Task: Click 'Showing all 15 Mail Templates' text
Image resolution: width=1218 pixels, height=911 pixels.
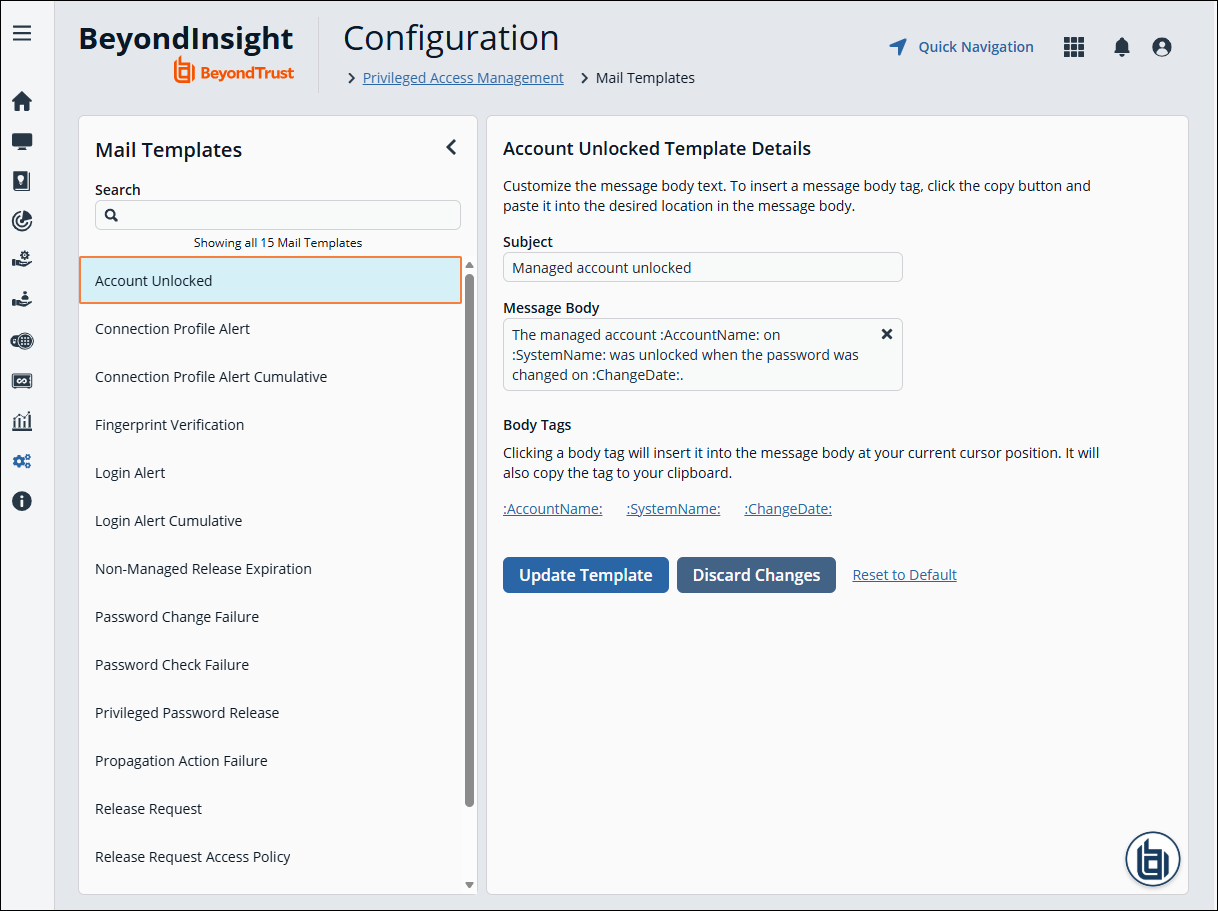Action: 278,243
